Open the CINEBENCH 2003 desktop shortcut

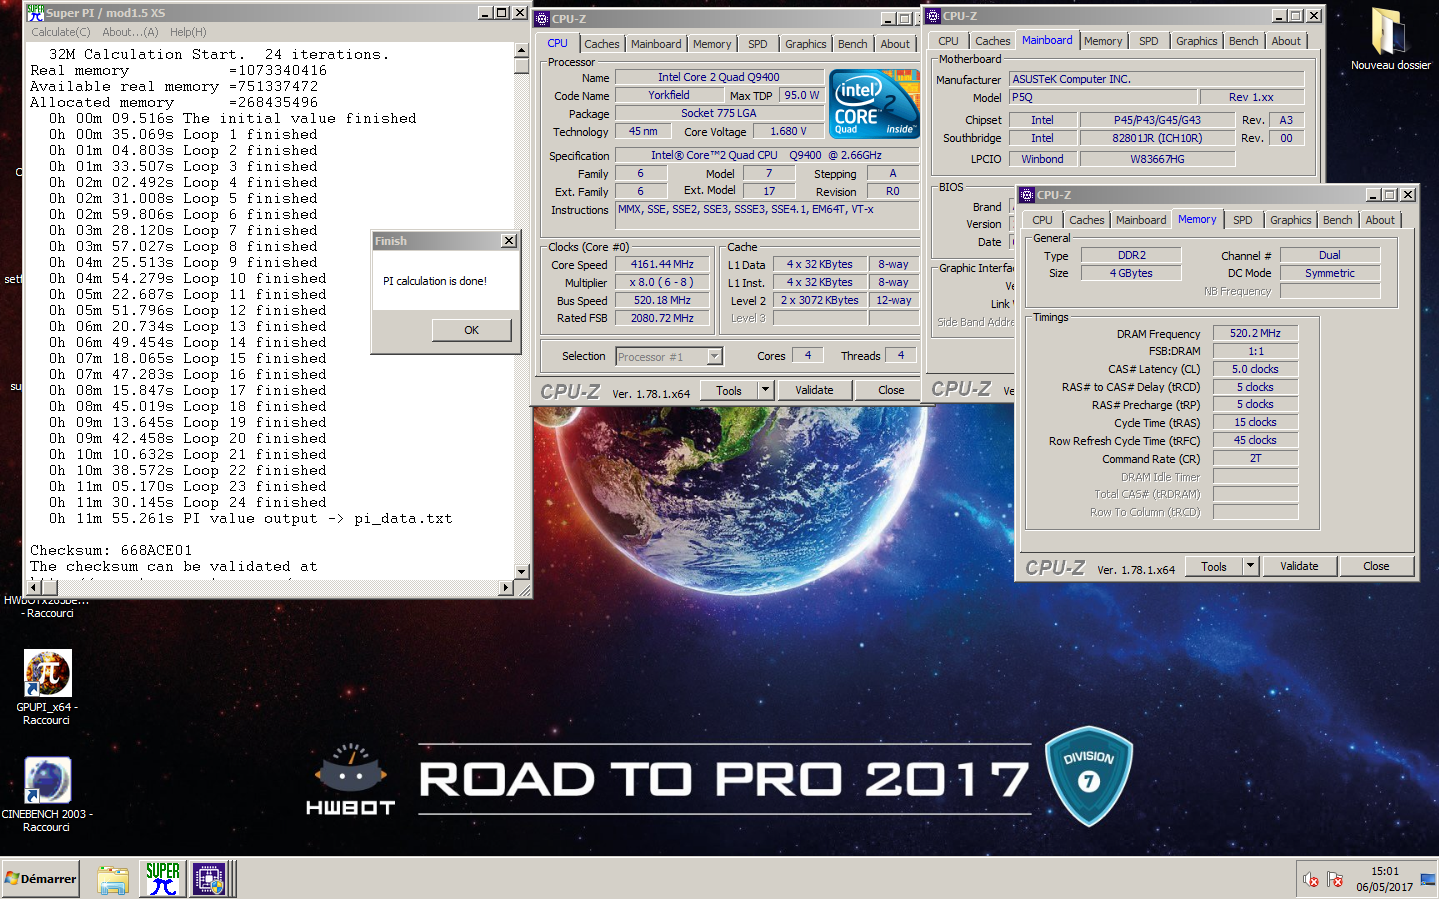pyautogui.click(x=47, y=782)
